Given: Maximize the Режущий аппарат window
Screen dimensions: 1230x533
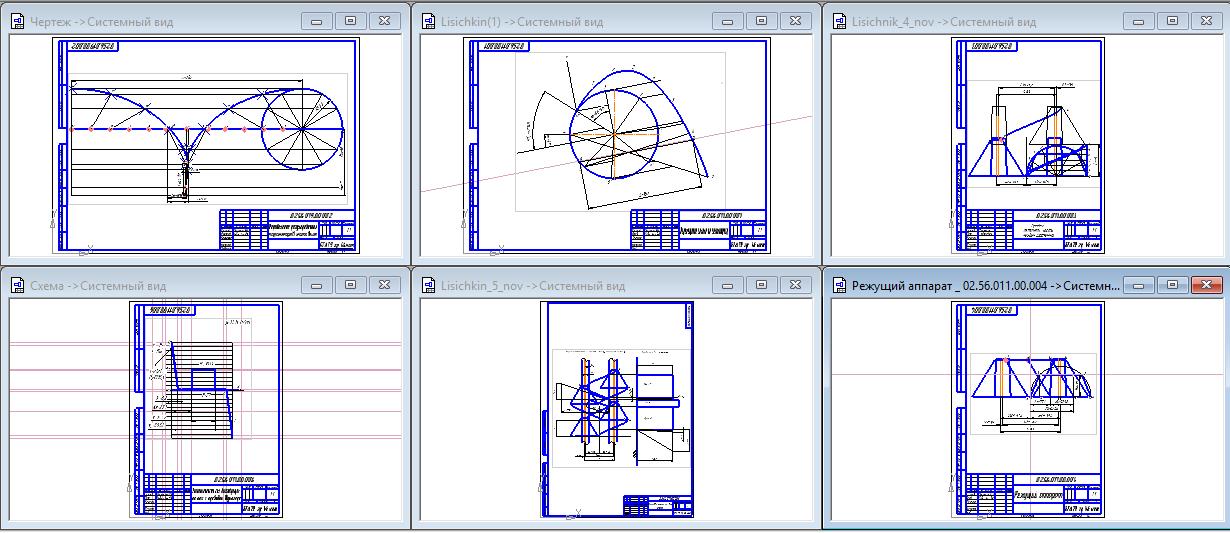Looking at the screenshot, I should [x=1173, y=285].
